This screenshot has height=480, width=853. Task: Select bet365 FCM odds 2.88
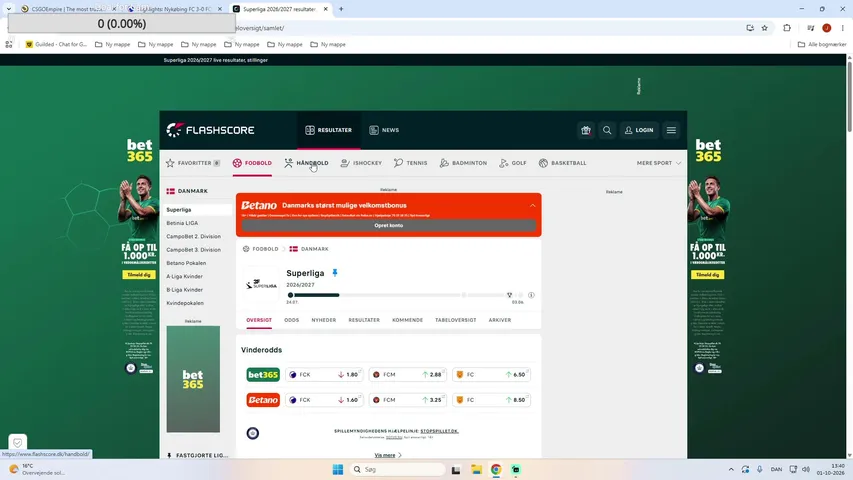[x=407, y=374]
